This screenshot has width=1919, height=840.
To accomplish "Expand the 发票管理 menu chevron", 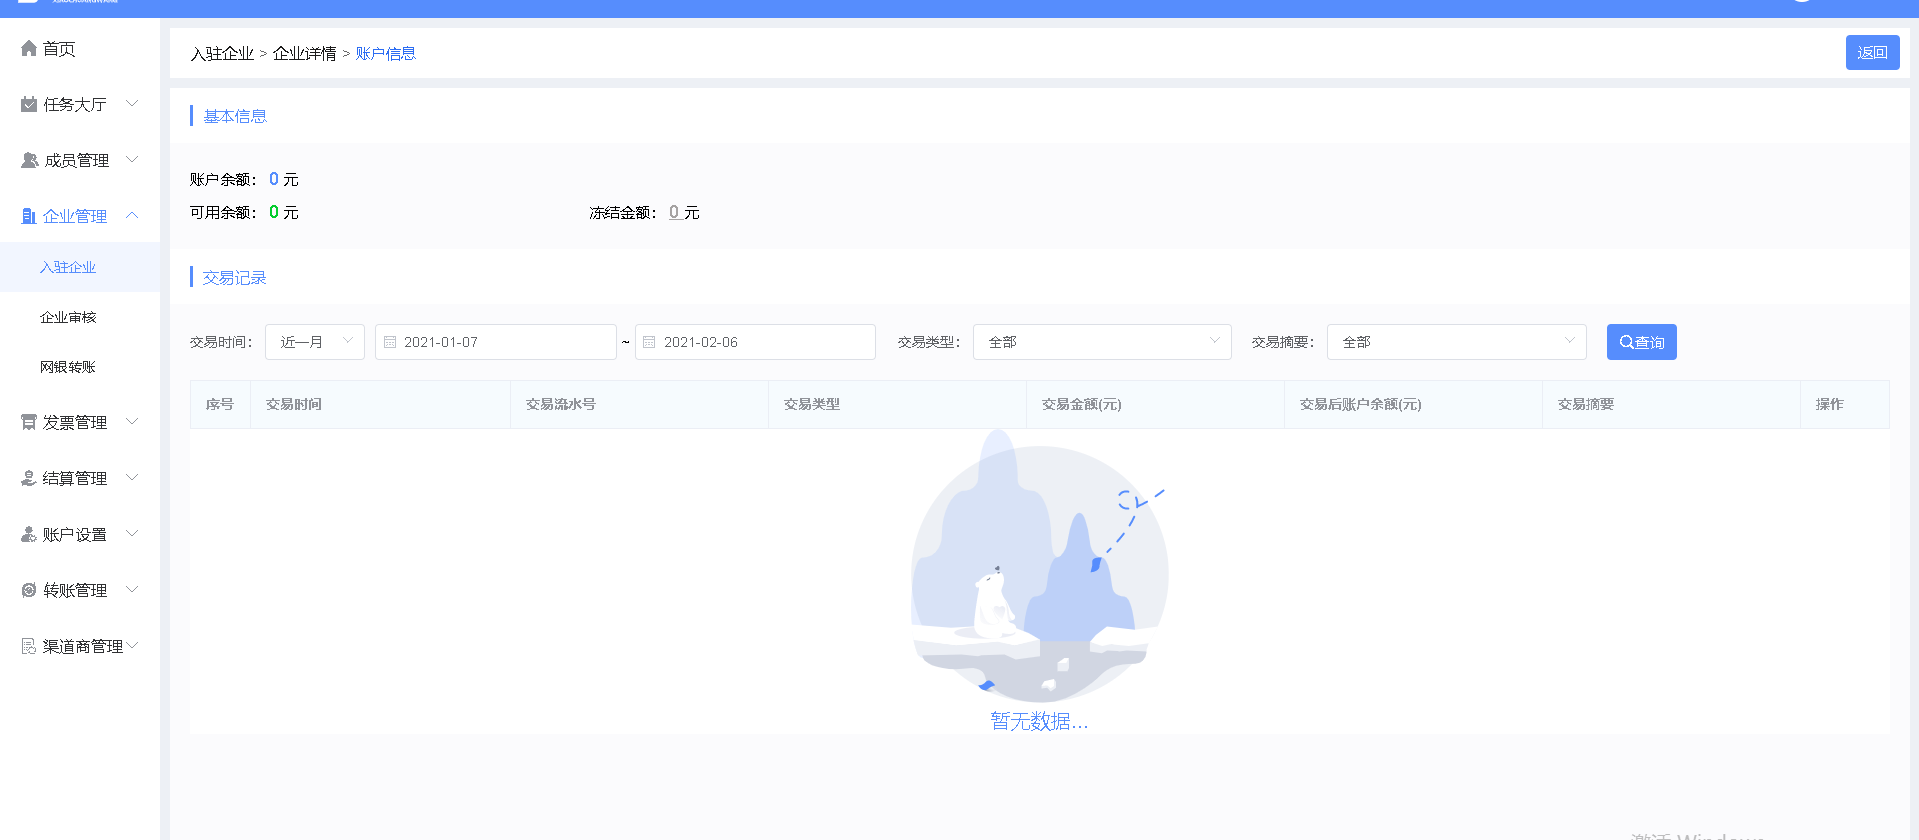I will pyautogui.click(x=132, y=422).
